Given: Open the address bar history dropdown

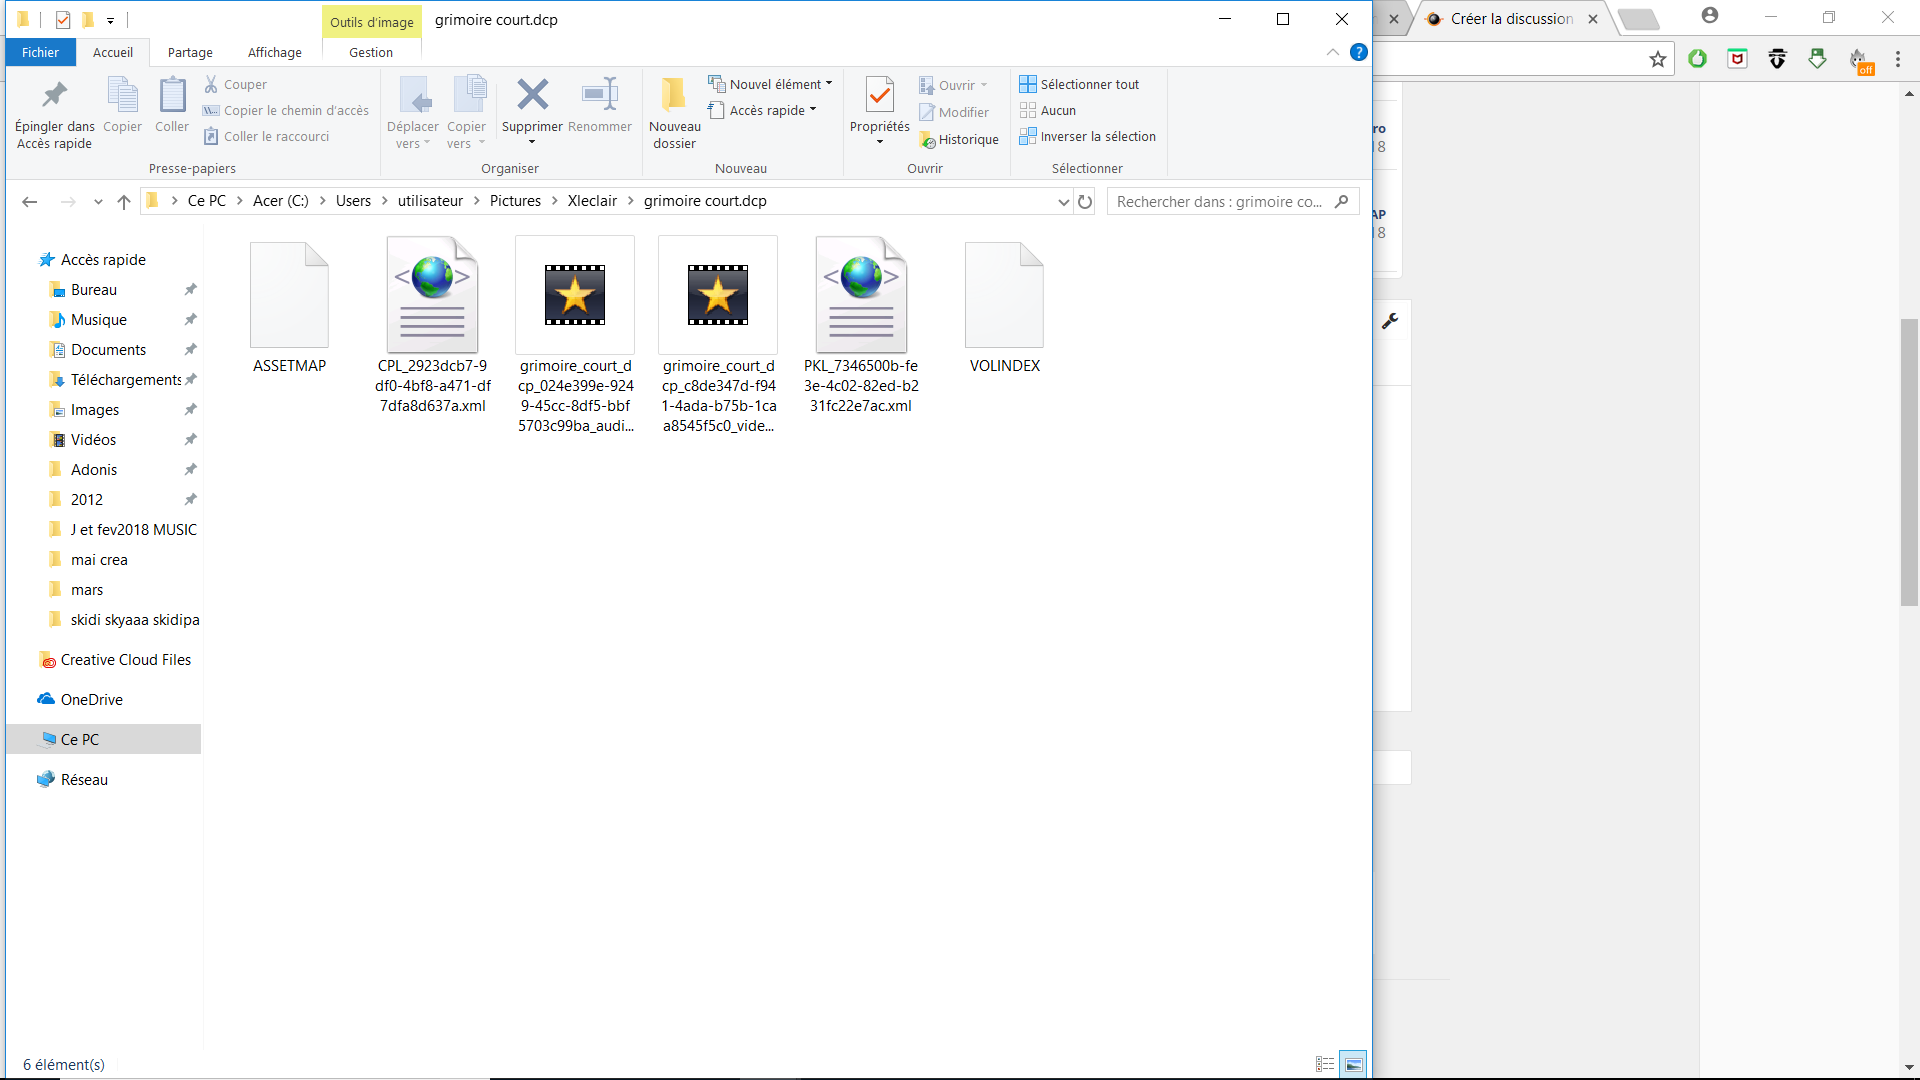Looking at the screenshot, I should [x=1063, y=202].
